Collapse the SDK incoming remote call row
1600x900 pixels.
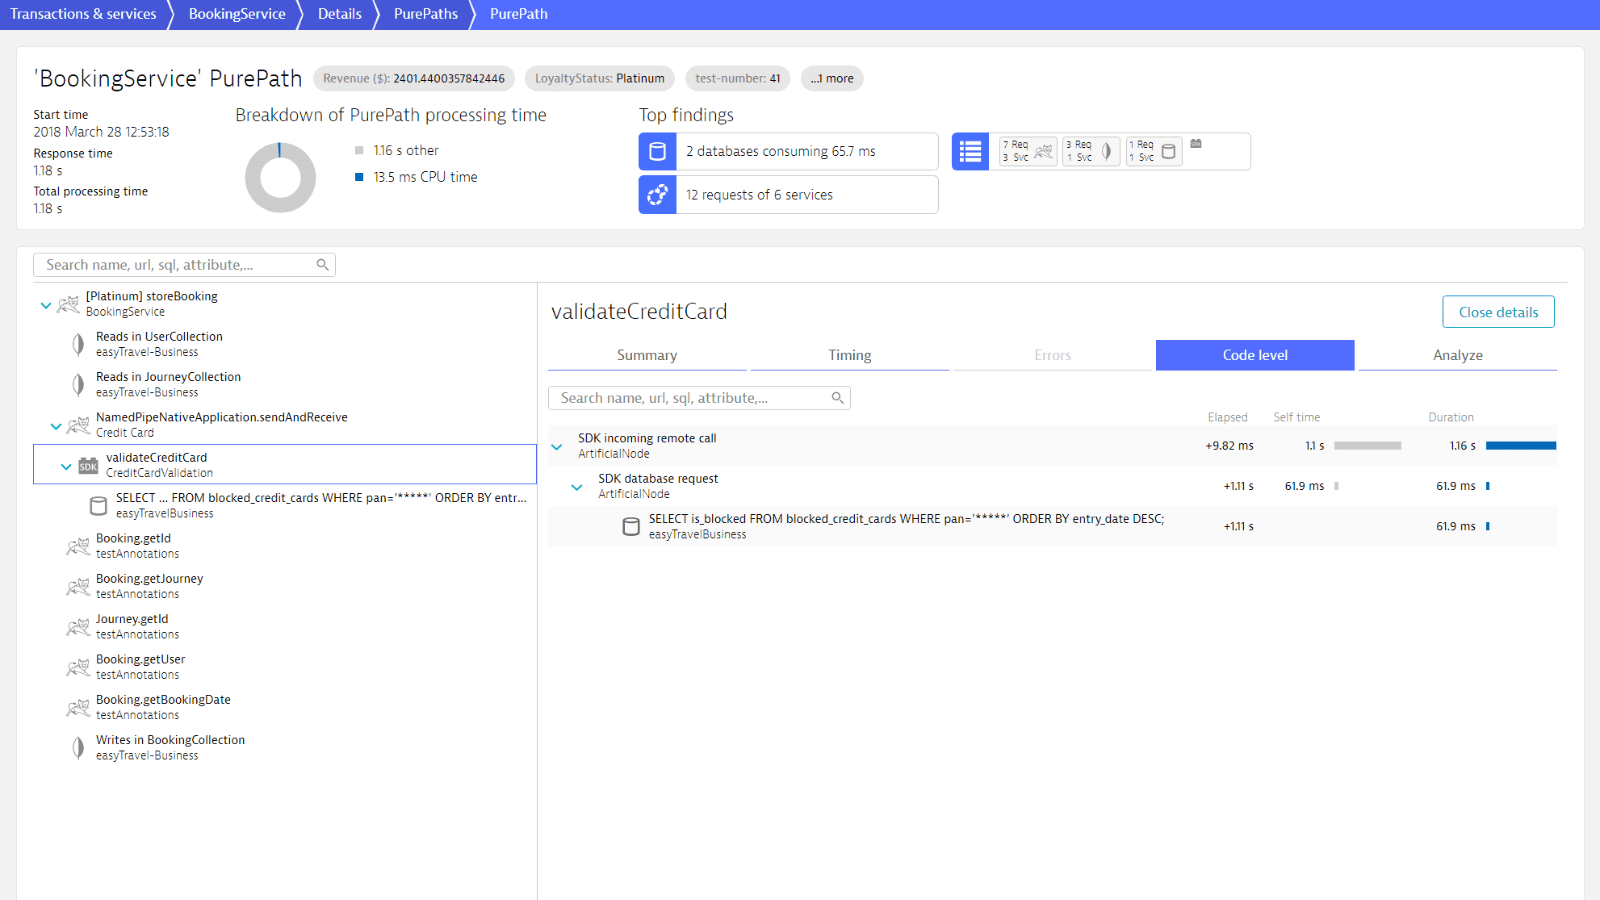tap(557, 447)
